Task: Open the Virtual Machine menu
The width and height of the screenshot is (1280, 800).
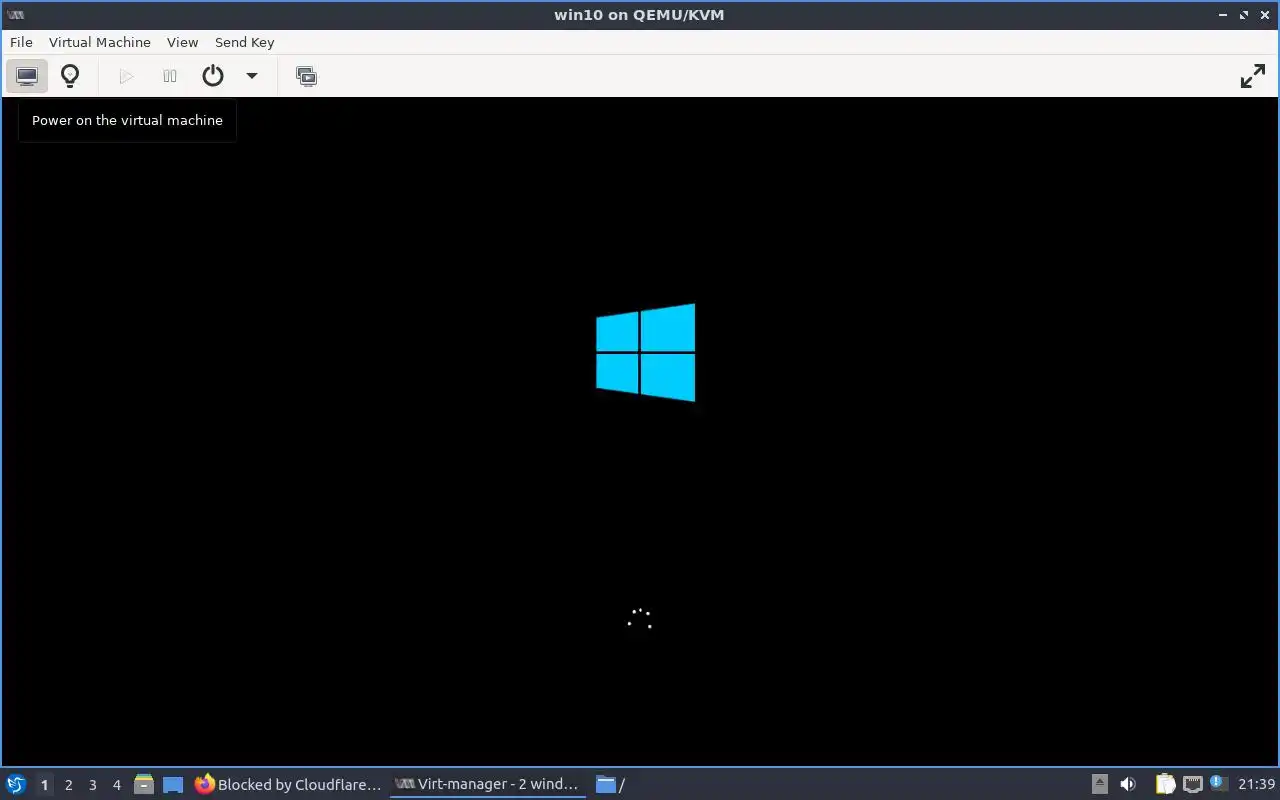Action: (100, 42)
